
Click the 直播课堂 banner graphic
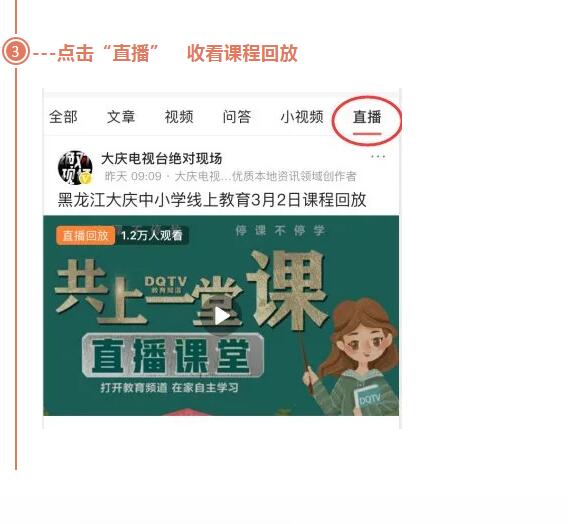coord(173,355)
